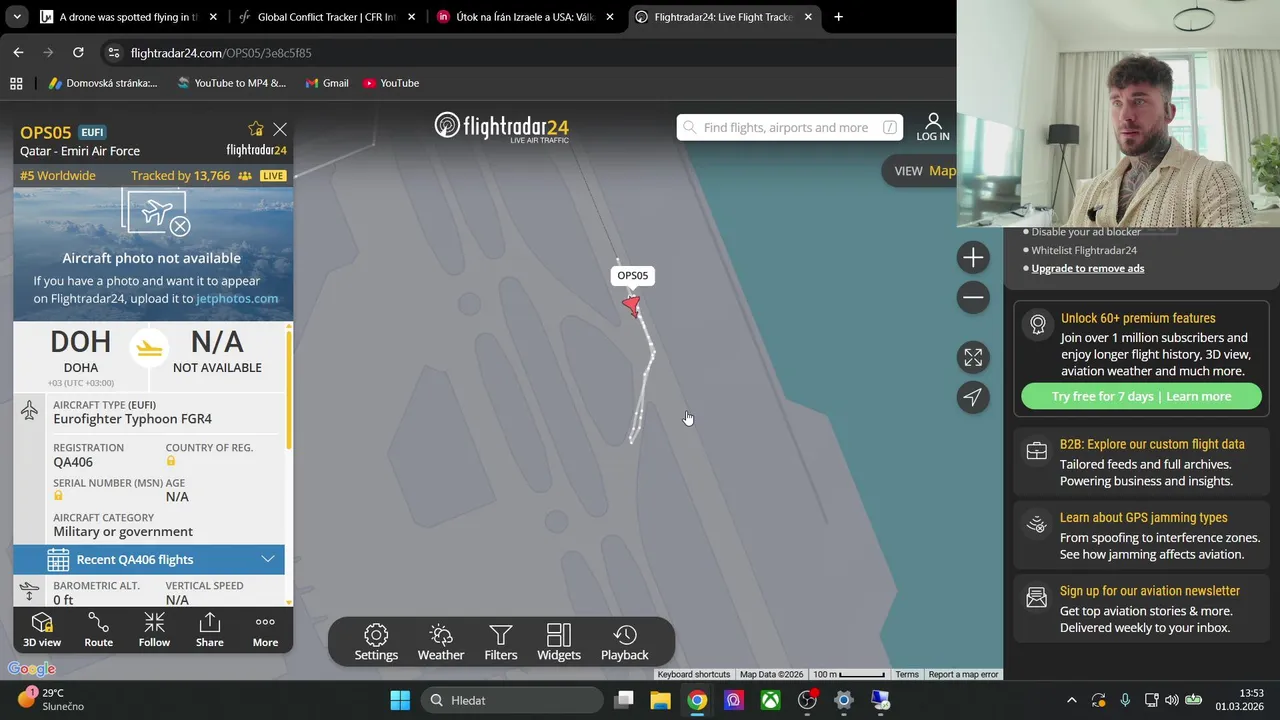
Task: Open a new browser tab
Action: (x=838, y=17)
